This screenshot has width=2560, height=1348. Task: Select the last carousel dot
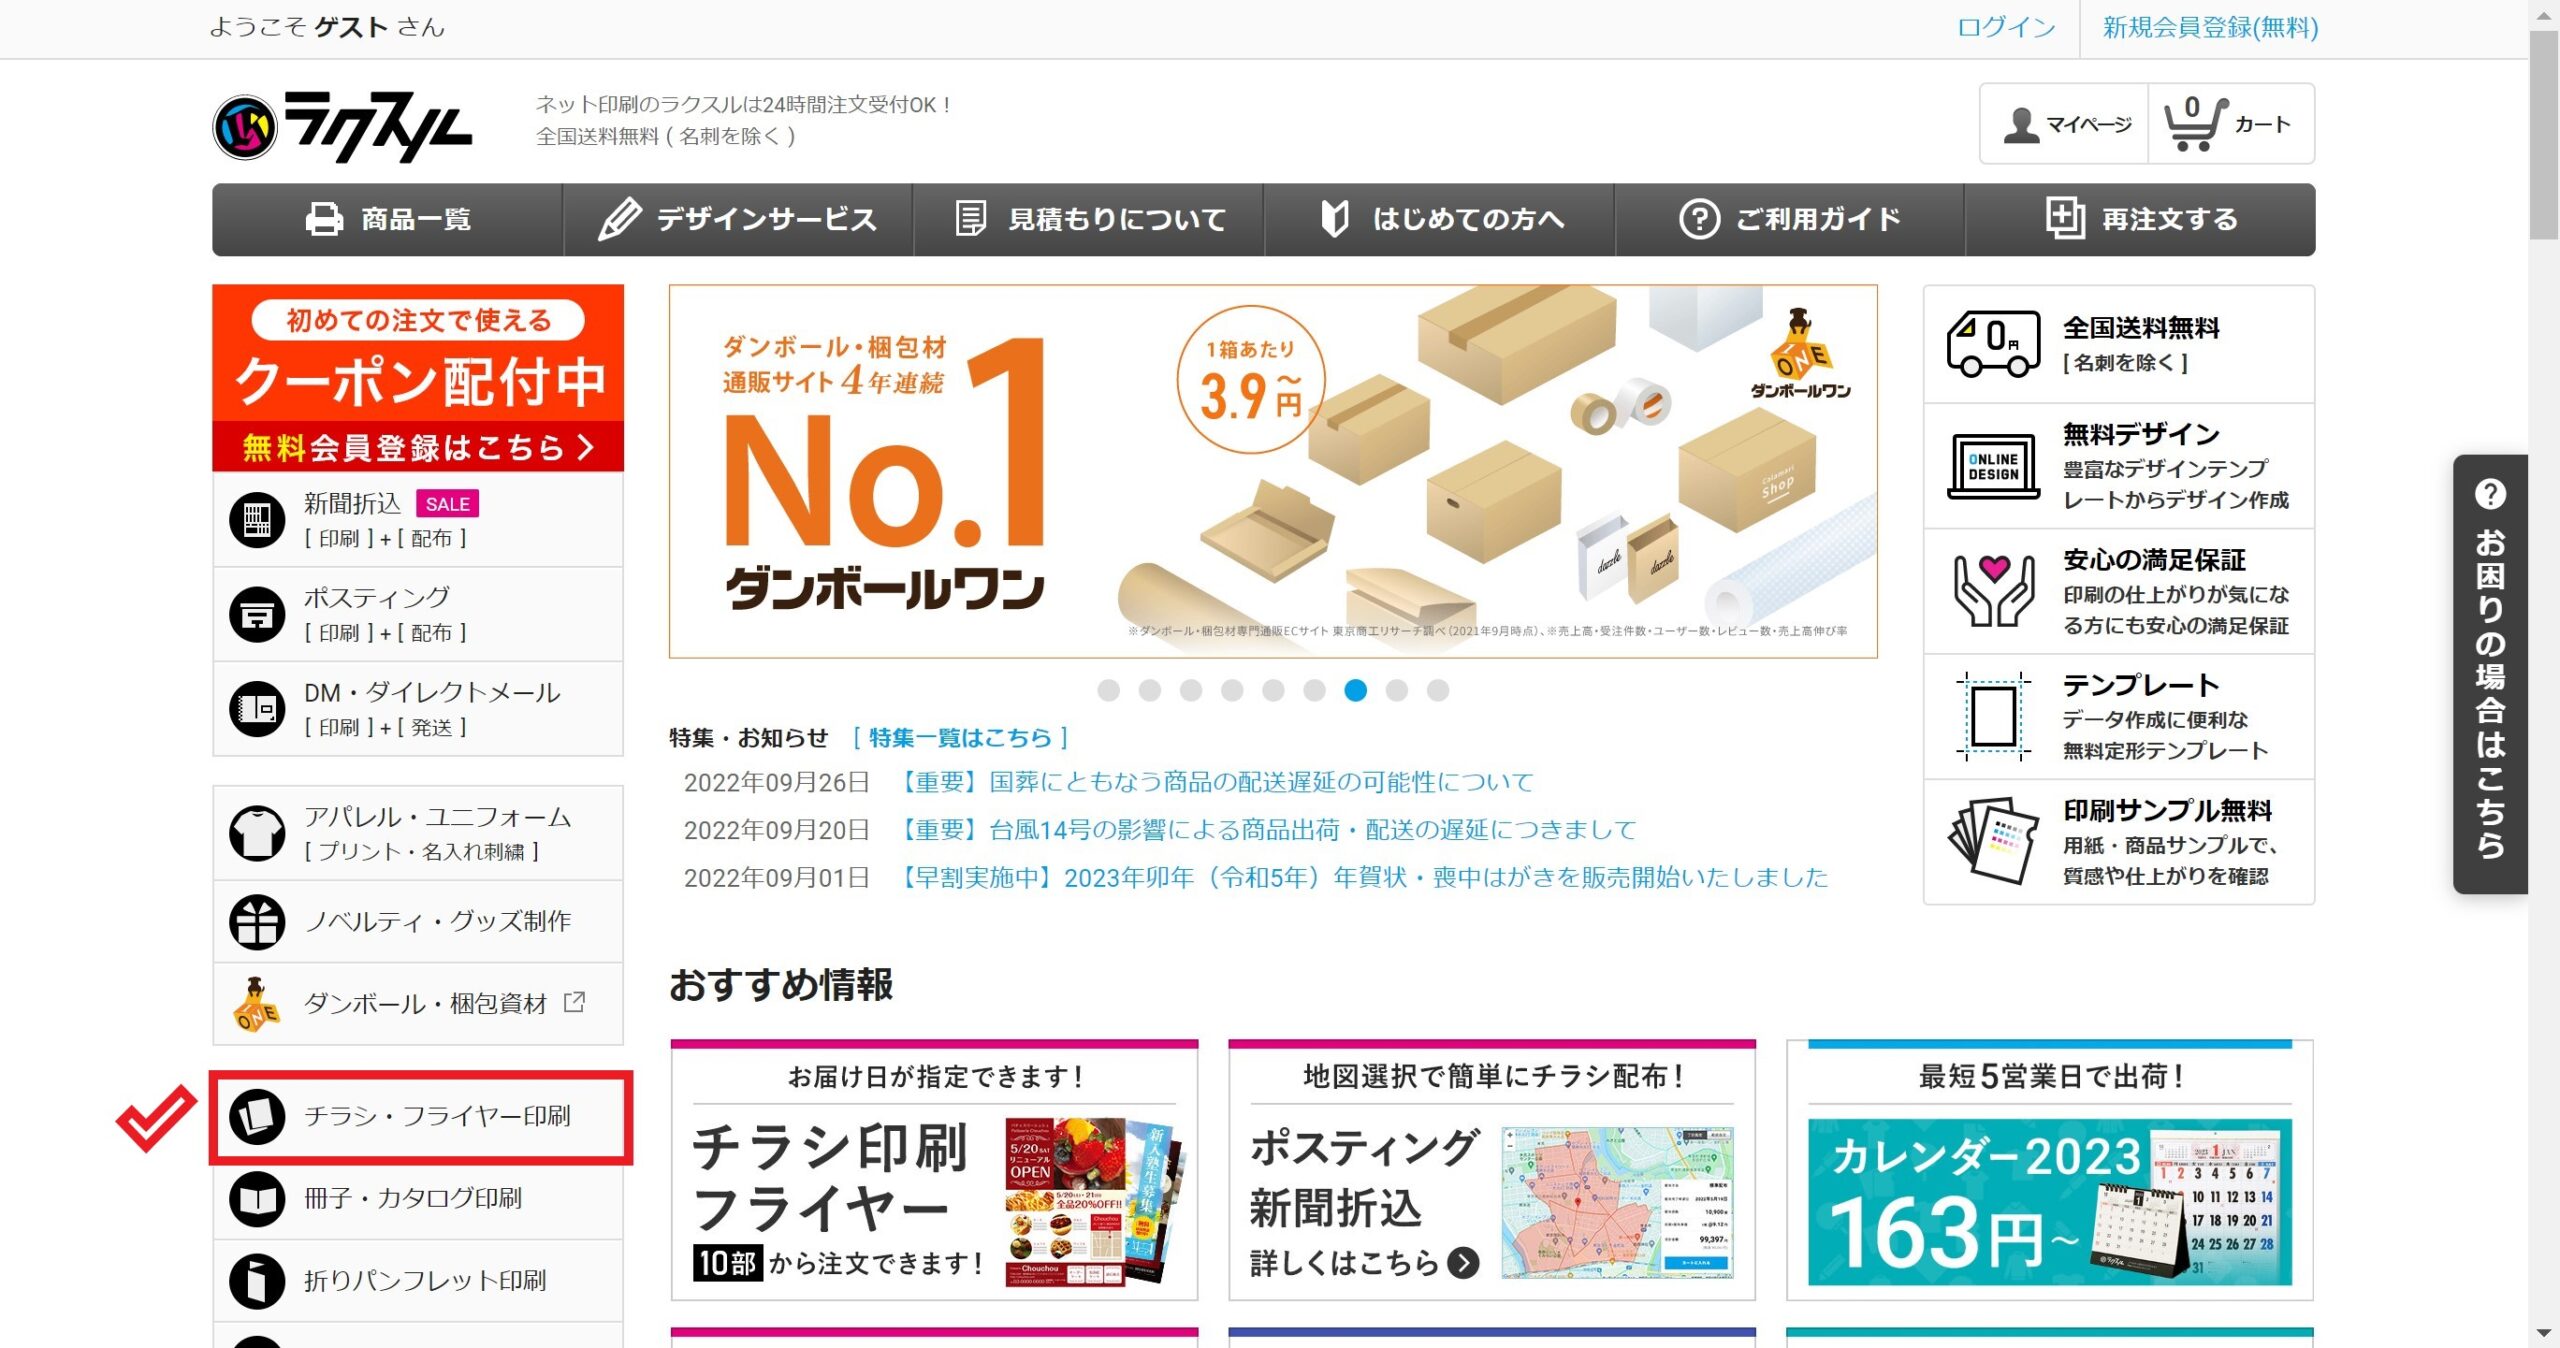pos(1438,690)
